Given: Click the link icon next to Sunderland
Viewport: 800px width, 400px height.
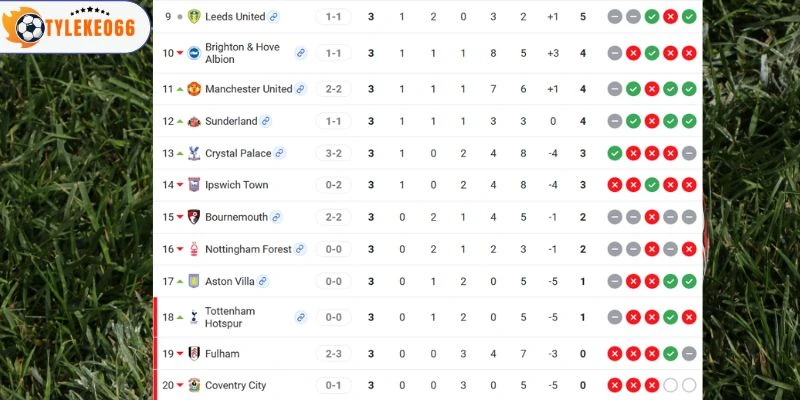Looking at the screenshot, I should coord(265,121).
